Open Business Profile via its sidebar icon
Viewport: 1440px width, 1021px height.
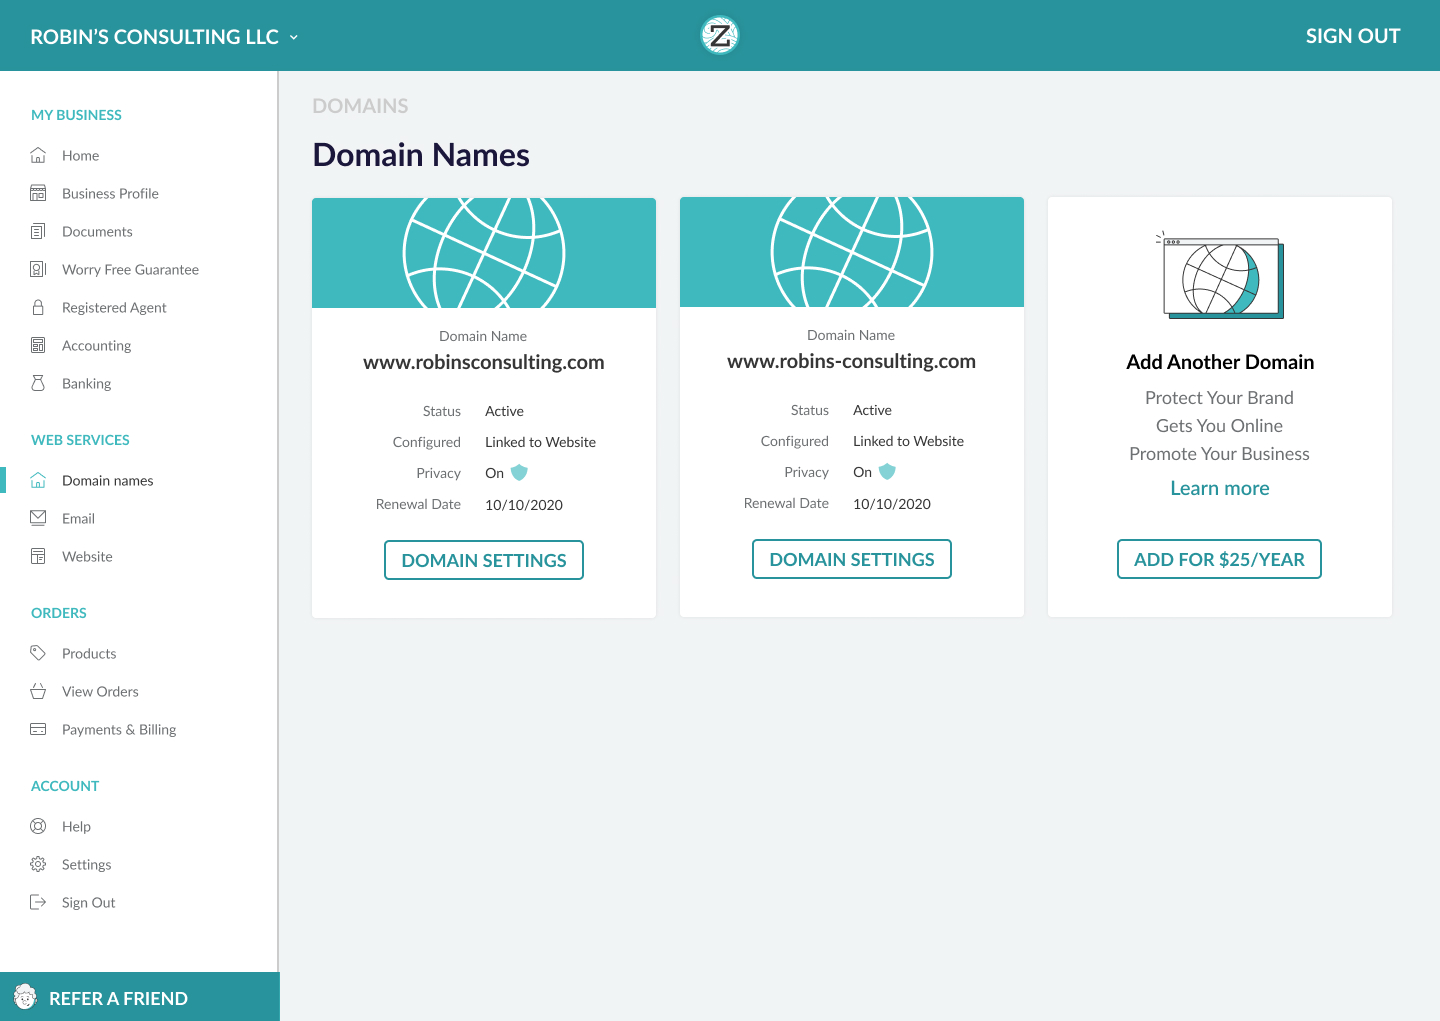click(38, 193)
